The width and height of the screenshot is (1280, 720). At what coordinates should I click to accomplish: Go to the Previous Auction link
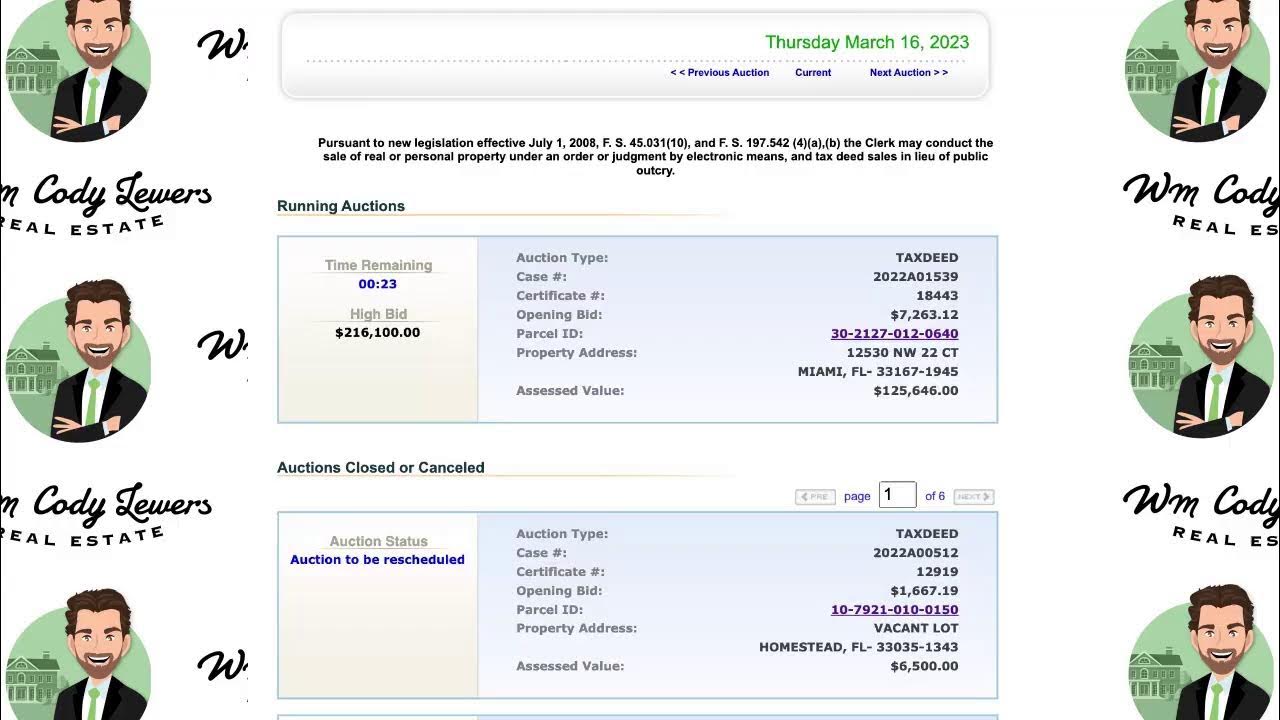[x=720, y=73]
